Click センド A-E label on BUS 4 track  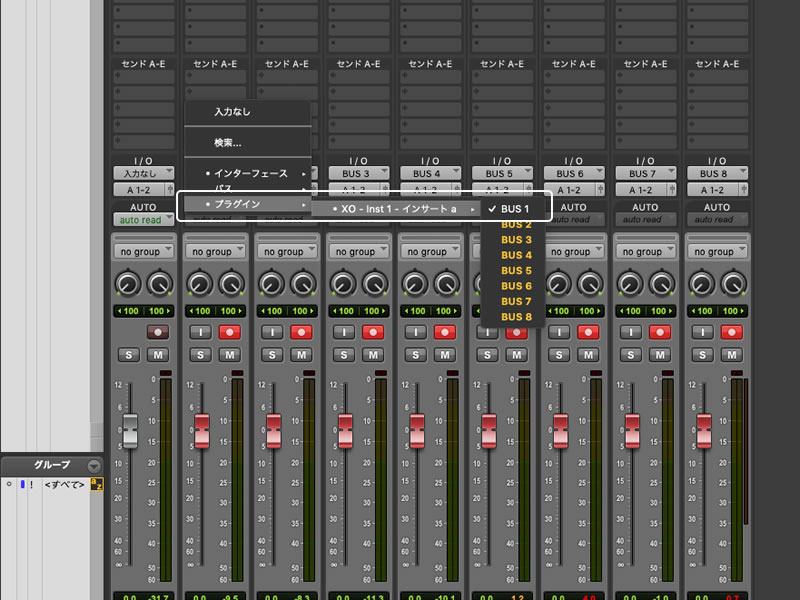430,64
